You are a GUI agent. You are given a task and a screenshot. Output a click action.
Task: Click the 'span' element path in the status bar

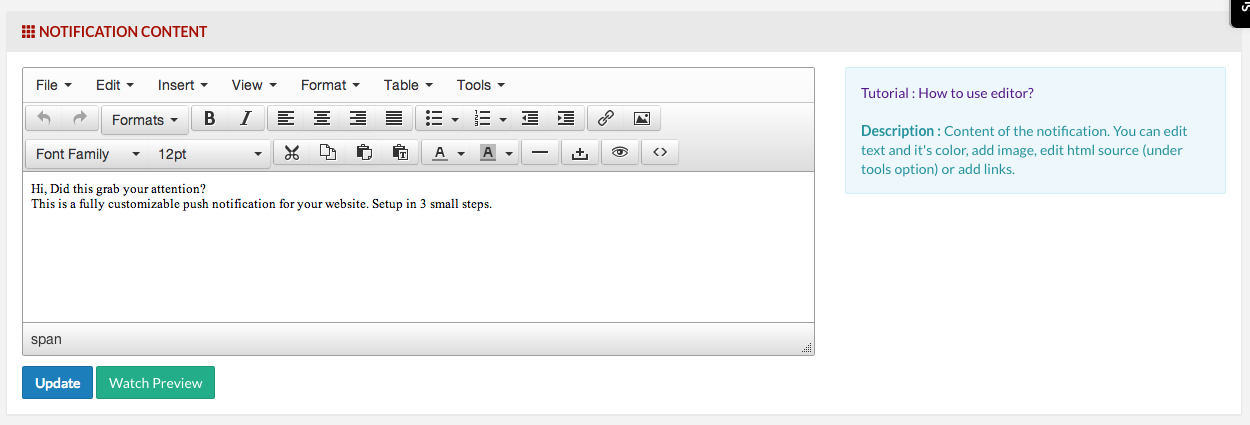click(46, 339)
